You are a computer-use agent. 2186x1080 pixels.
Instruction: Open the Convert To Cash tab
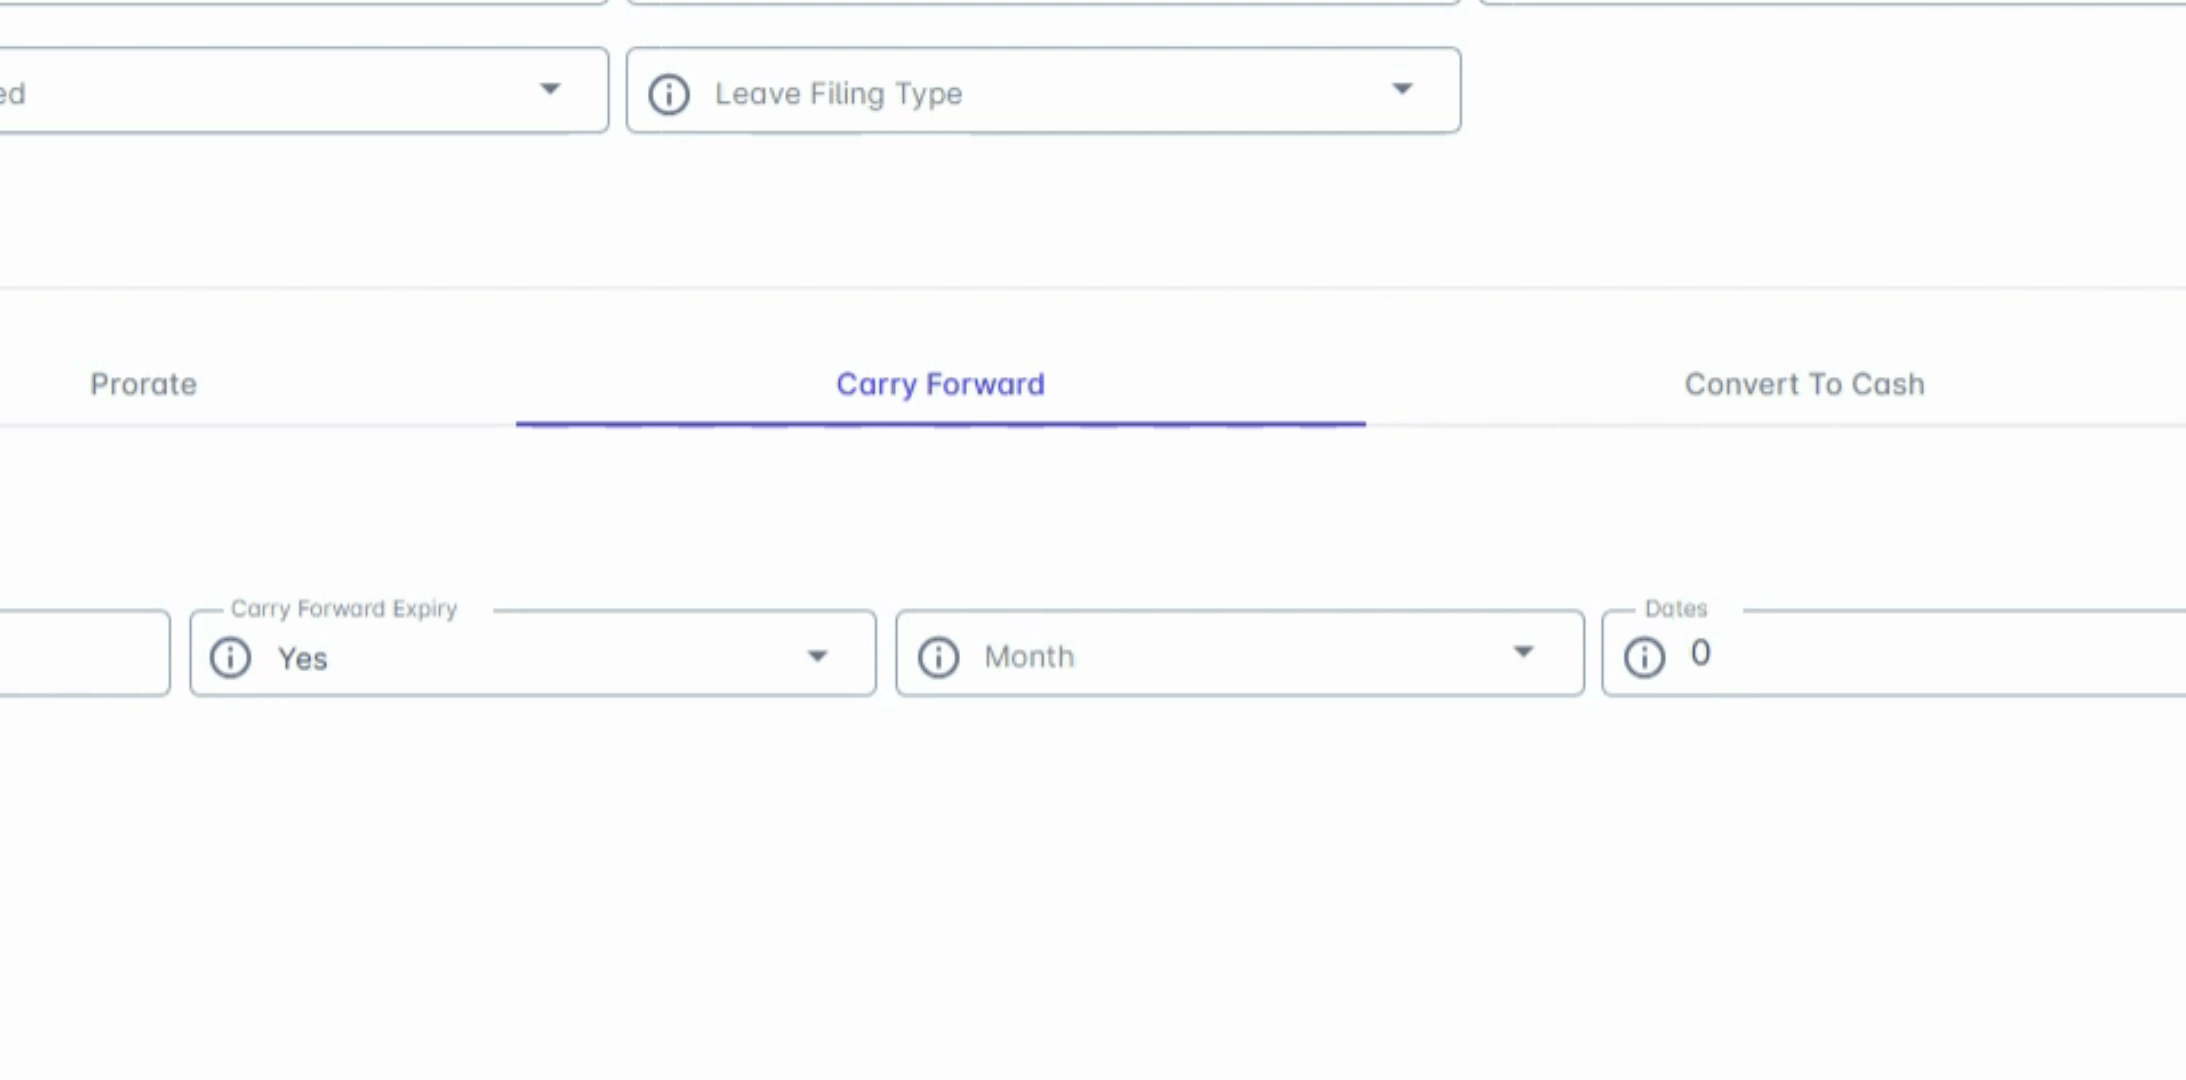(1804, 384)
